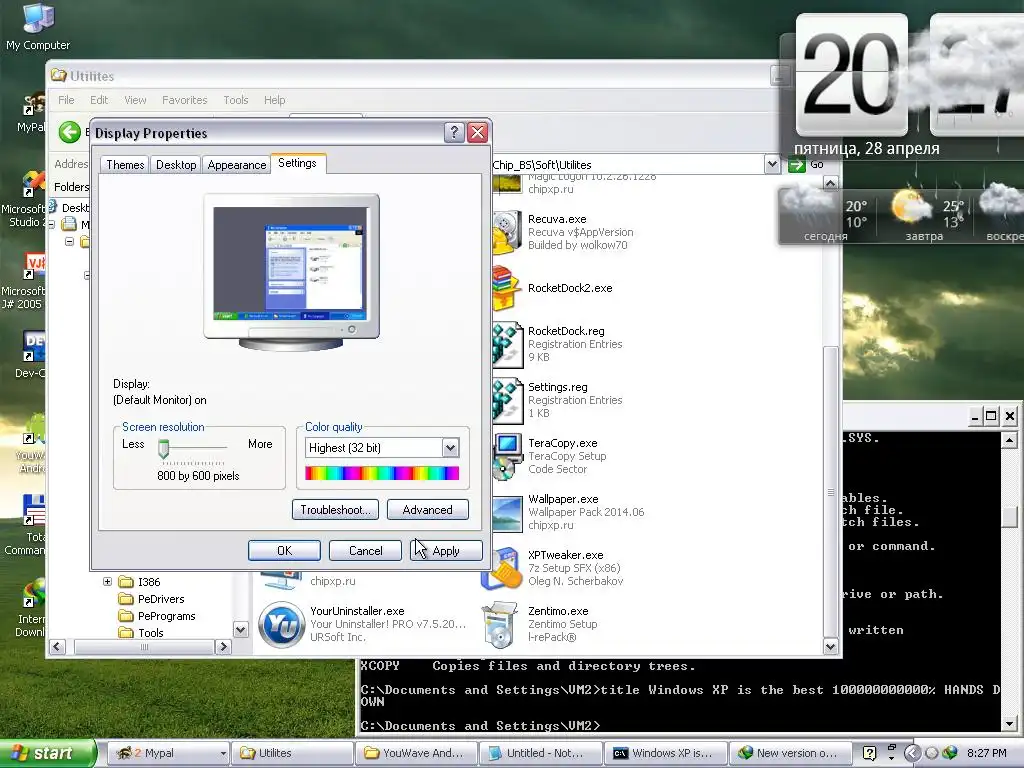This screenshot has width=1024, height=768.
Task: Select the YourUninstaller.exe icon
Action: [281, 624]
